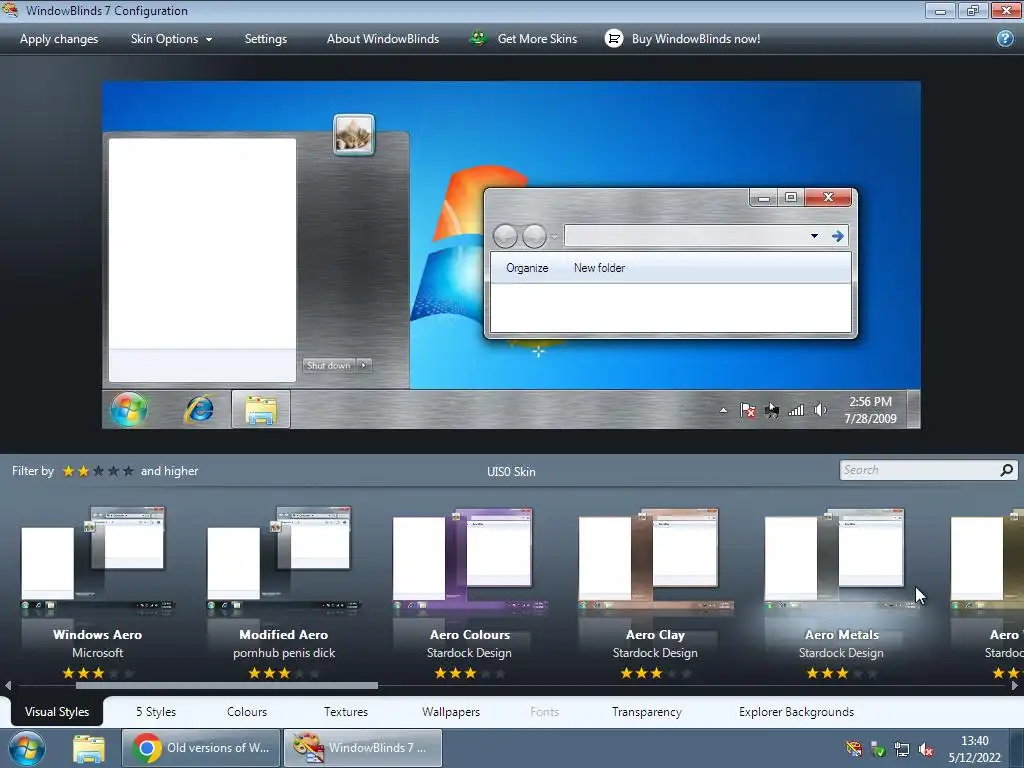Open the Transparency tab
The width and height of the screenshot is (1024, 768).
(647, 712)
